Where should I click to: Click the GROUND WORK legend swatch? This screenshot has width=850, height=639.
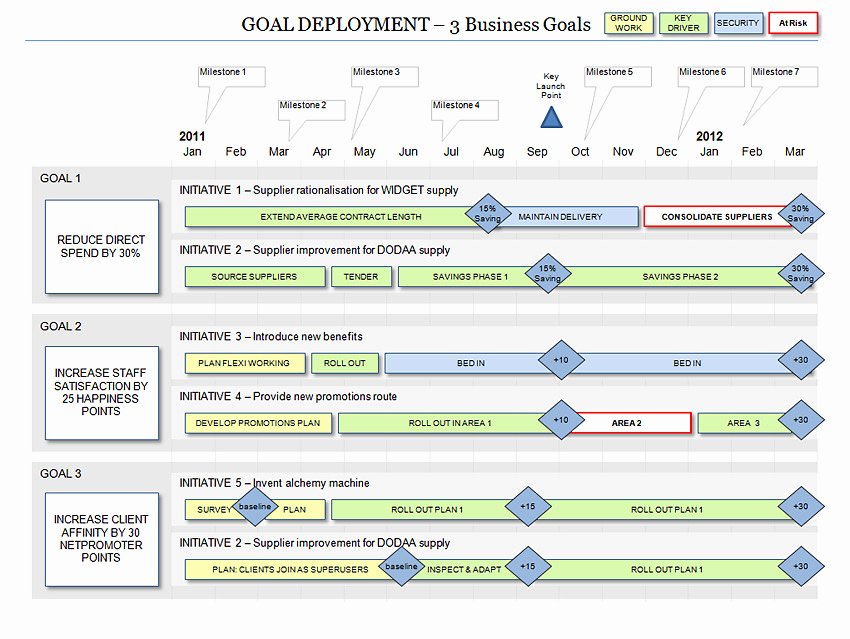click(x=629, y=23)
